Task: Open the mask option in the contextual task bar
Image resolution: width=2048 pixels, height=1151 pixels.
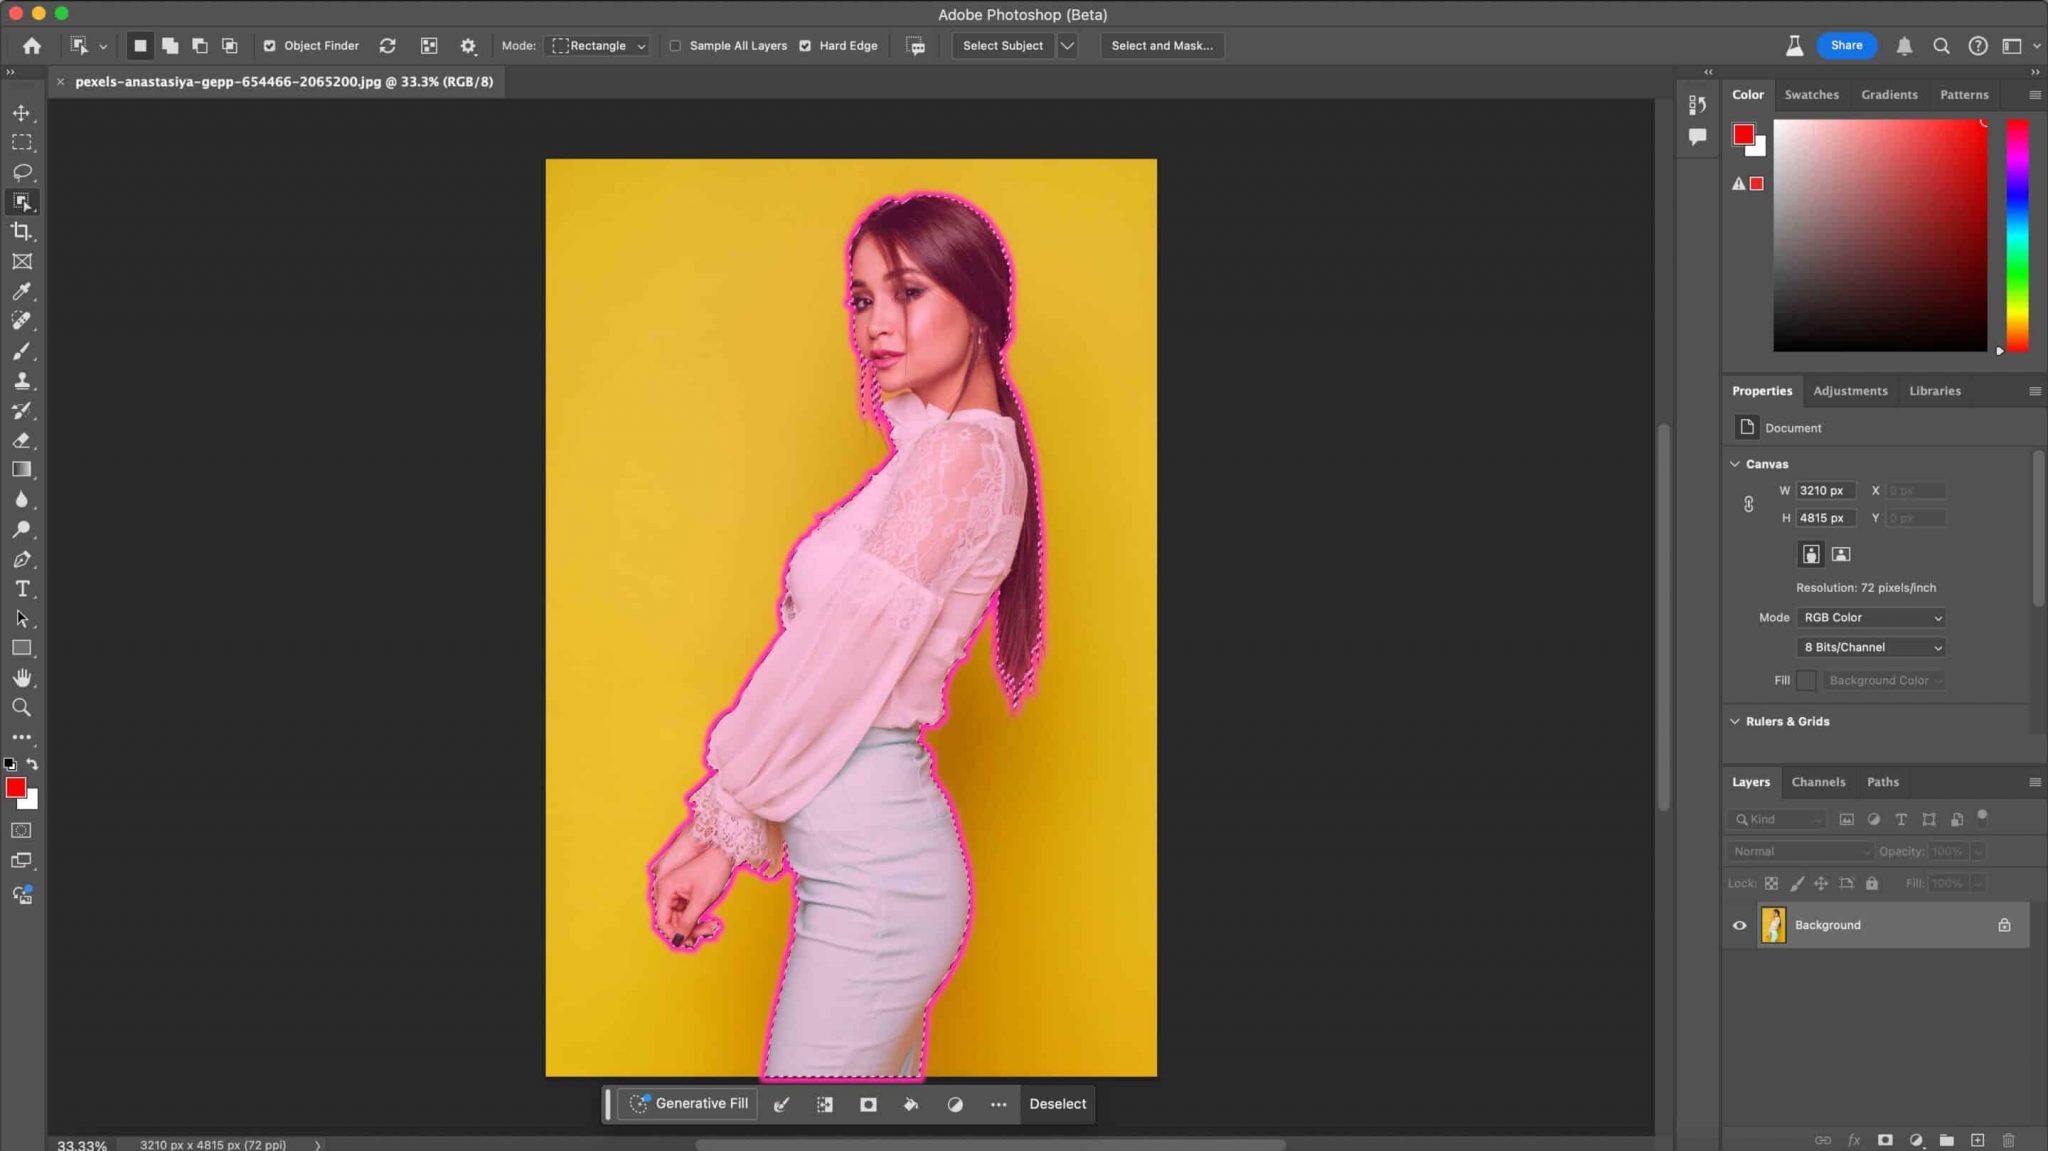Action: click(866, 1104)
